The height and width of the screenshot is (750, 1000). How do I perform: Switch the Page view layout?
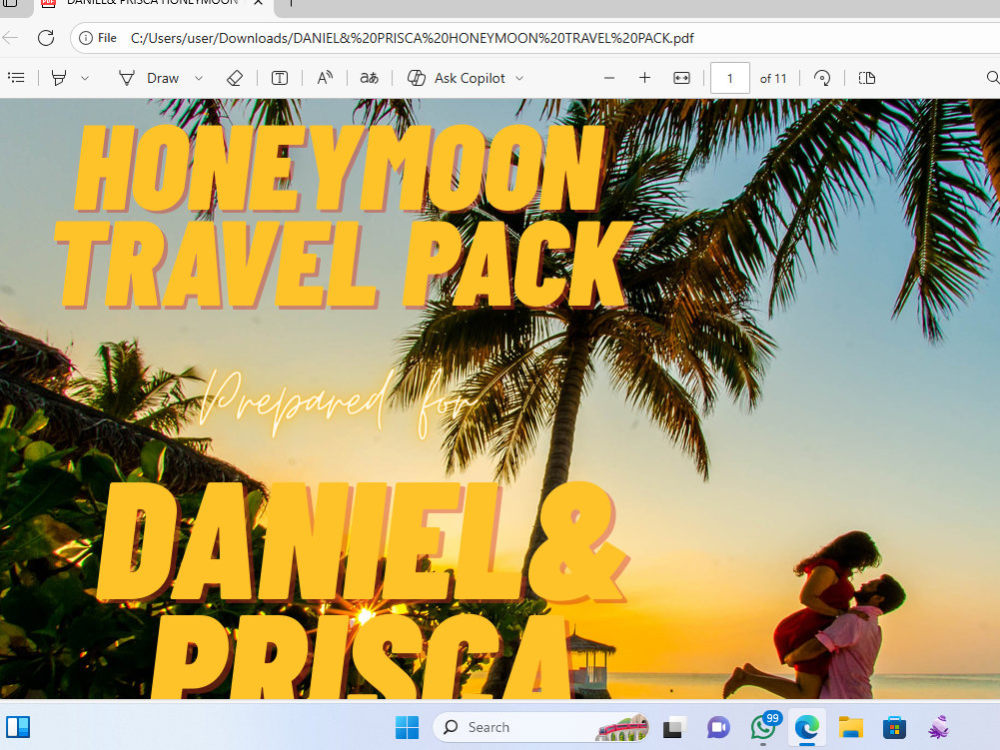[867, 78]
